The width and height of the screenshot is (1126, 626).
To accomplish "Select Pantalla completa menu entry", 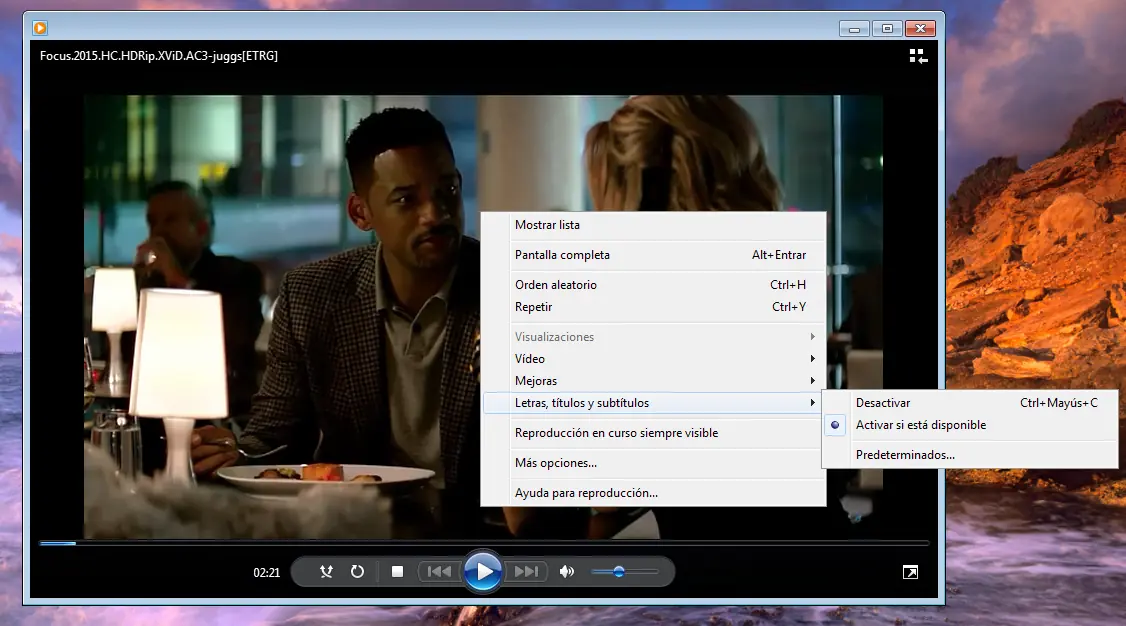I will 653,255.
